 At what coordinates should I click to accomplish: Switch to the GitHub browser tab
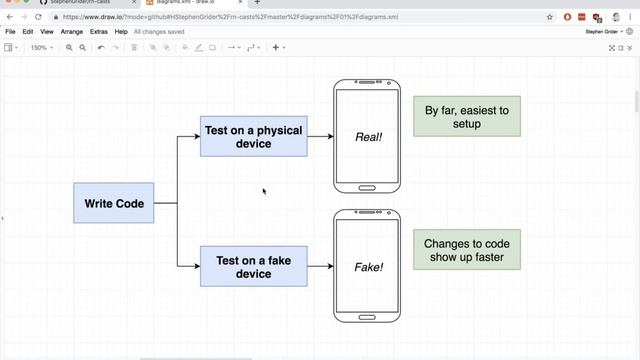point(87,2)
